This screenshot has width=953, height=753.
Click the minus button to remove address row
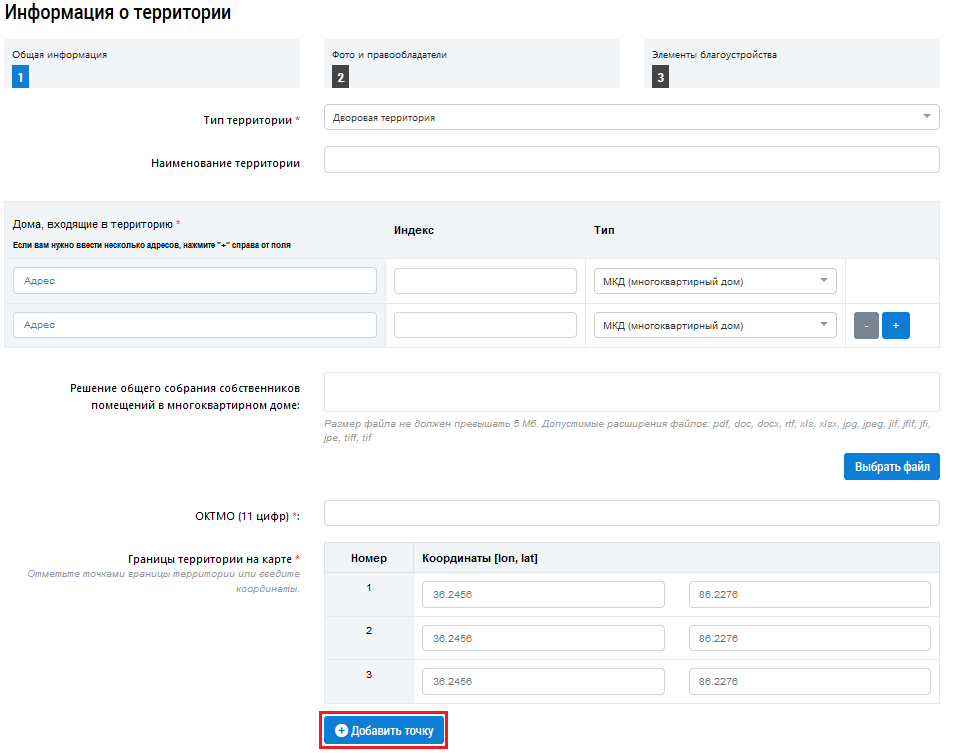(866, 325)
